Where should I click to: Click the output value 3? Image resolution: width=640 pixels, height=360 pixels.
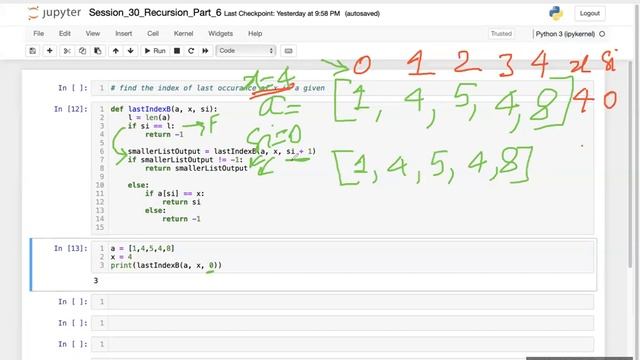coord(96,280)
